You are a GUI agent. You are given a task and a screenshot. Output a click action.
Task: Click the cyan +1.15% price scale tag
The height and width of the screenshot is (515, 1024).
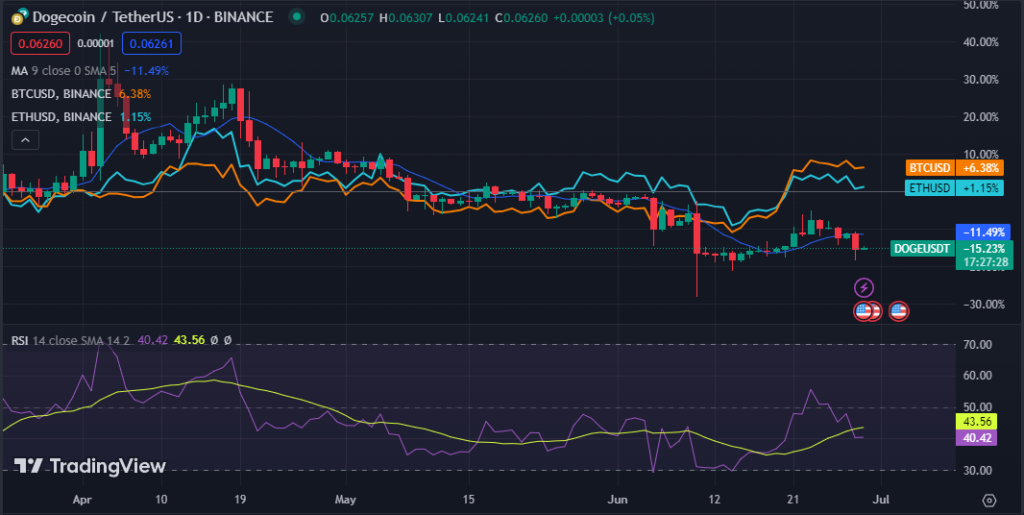(978, 188)
